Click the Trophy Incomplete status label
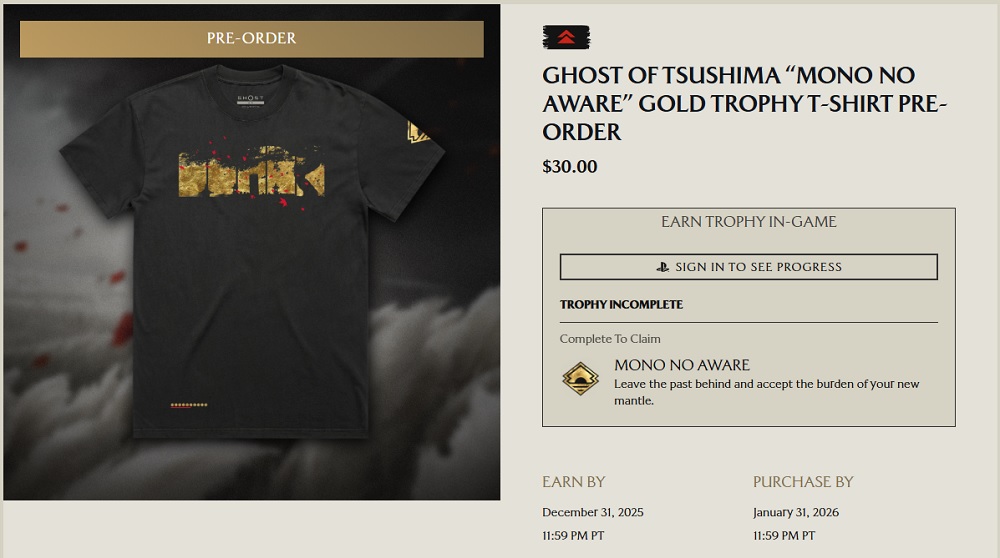The image size is (1000, 558). (621, 304)
